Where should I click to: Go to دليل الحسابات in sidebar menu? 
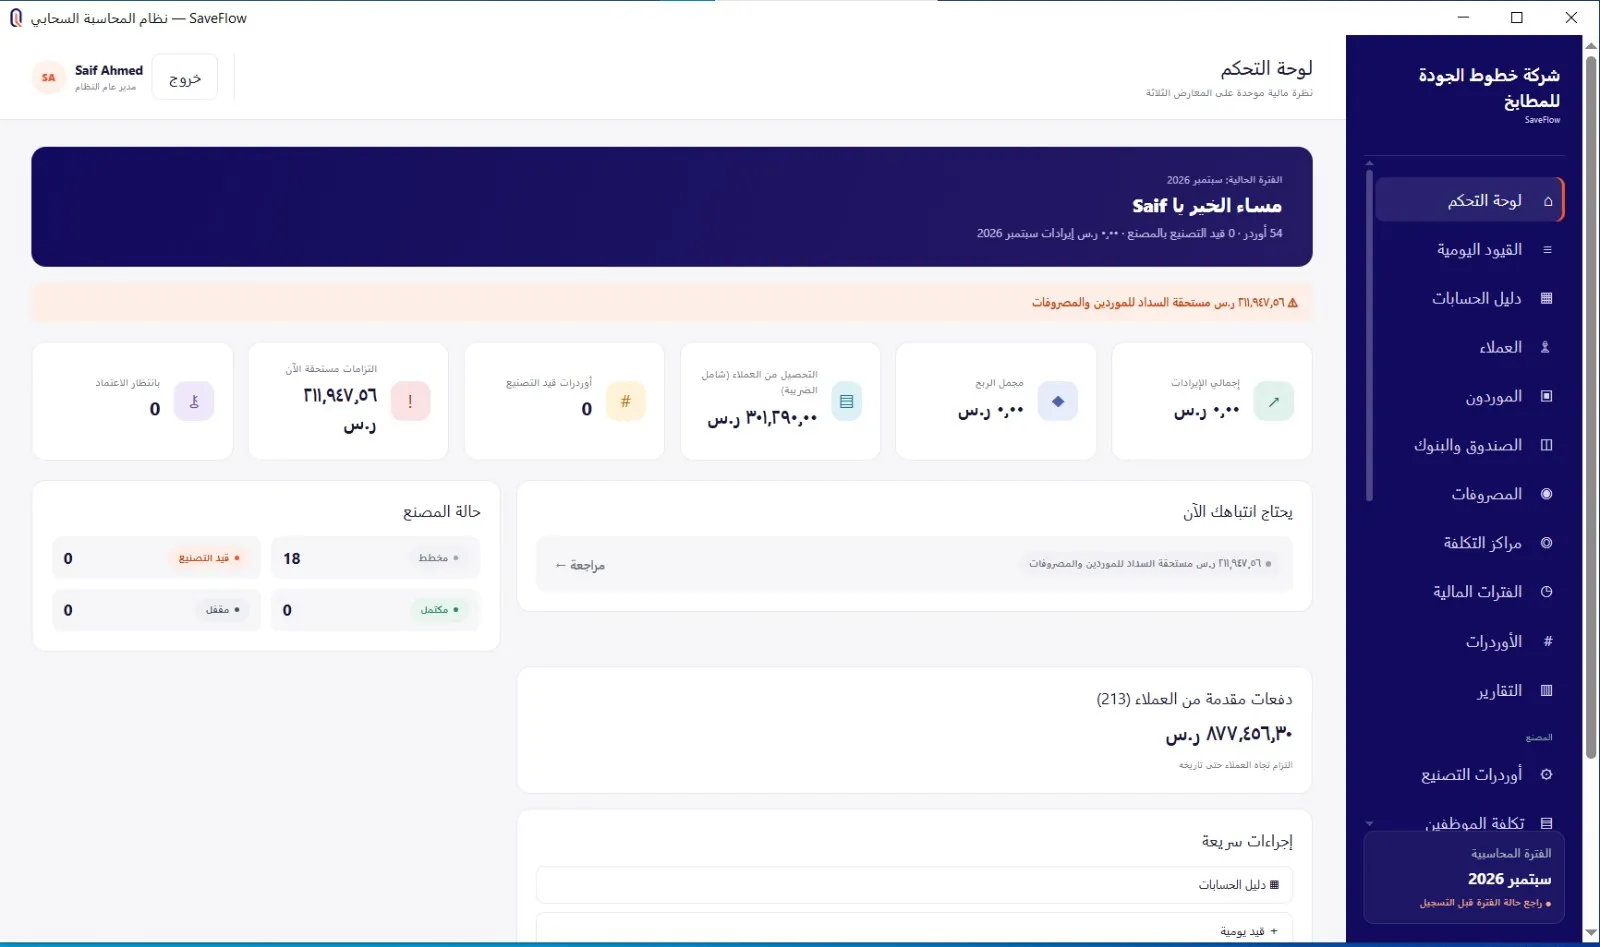[1469, 298]
